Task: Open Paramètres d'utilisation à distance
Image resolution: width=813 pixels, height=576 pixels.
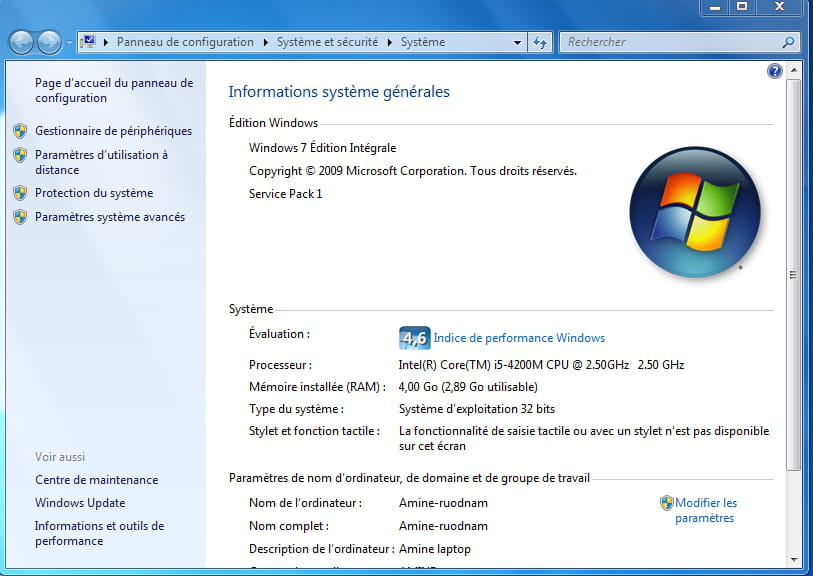Action: pos(102,162)
